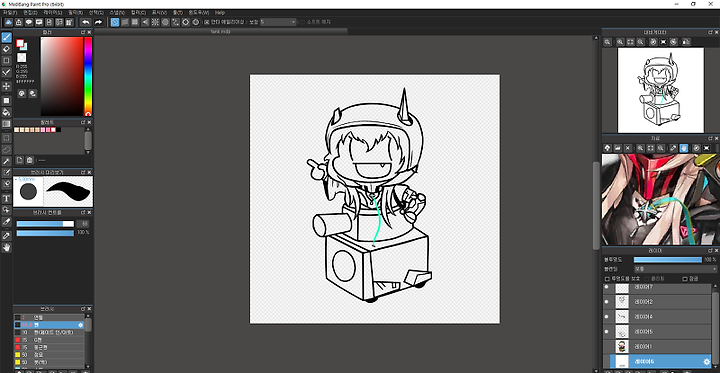720x373 pixels.
Task: Swap foreground and background color squares
Action: coord(22,45)
